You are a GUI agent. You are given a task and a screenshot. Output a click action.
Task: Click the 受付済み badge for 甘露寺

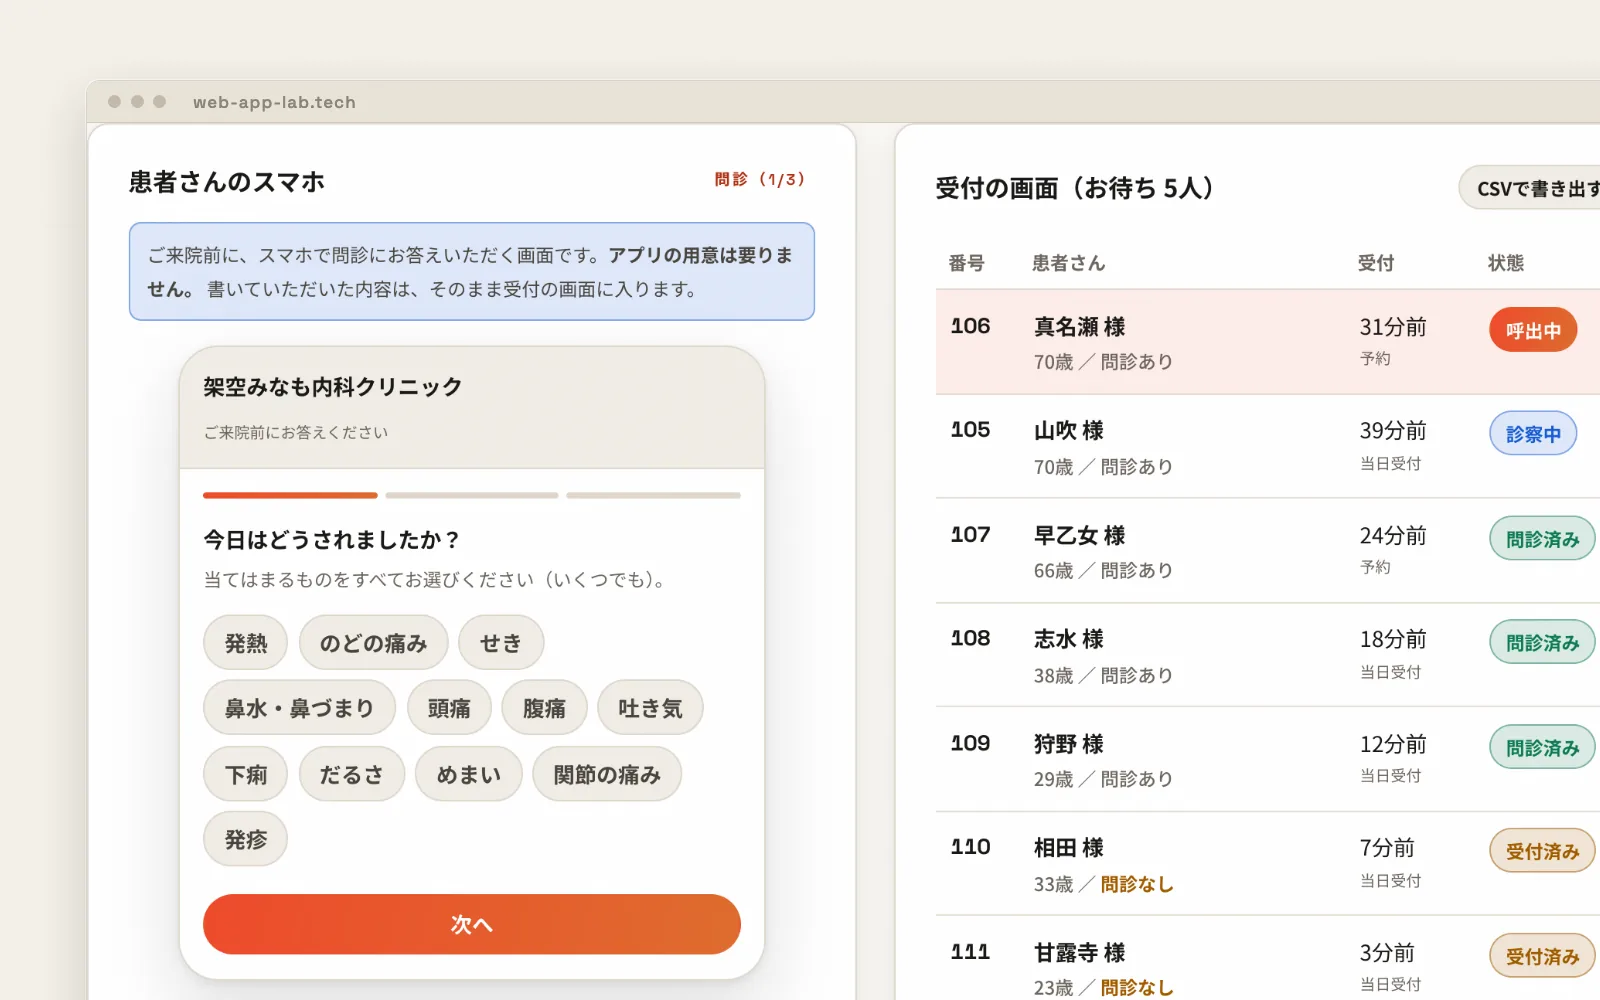(x=1543, y=956)
